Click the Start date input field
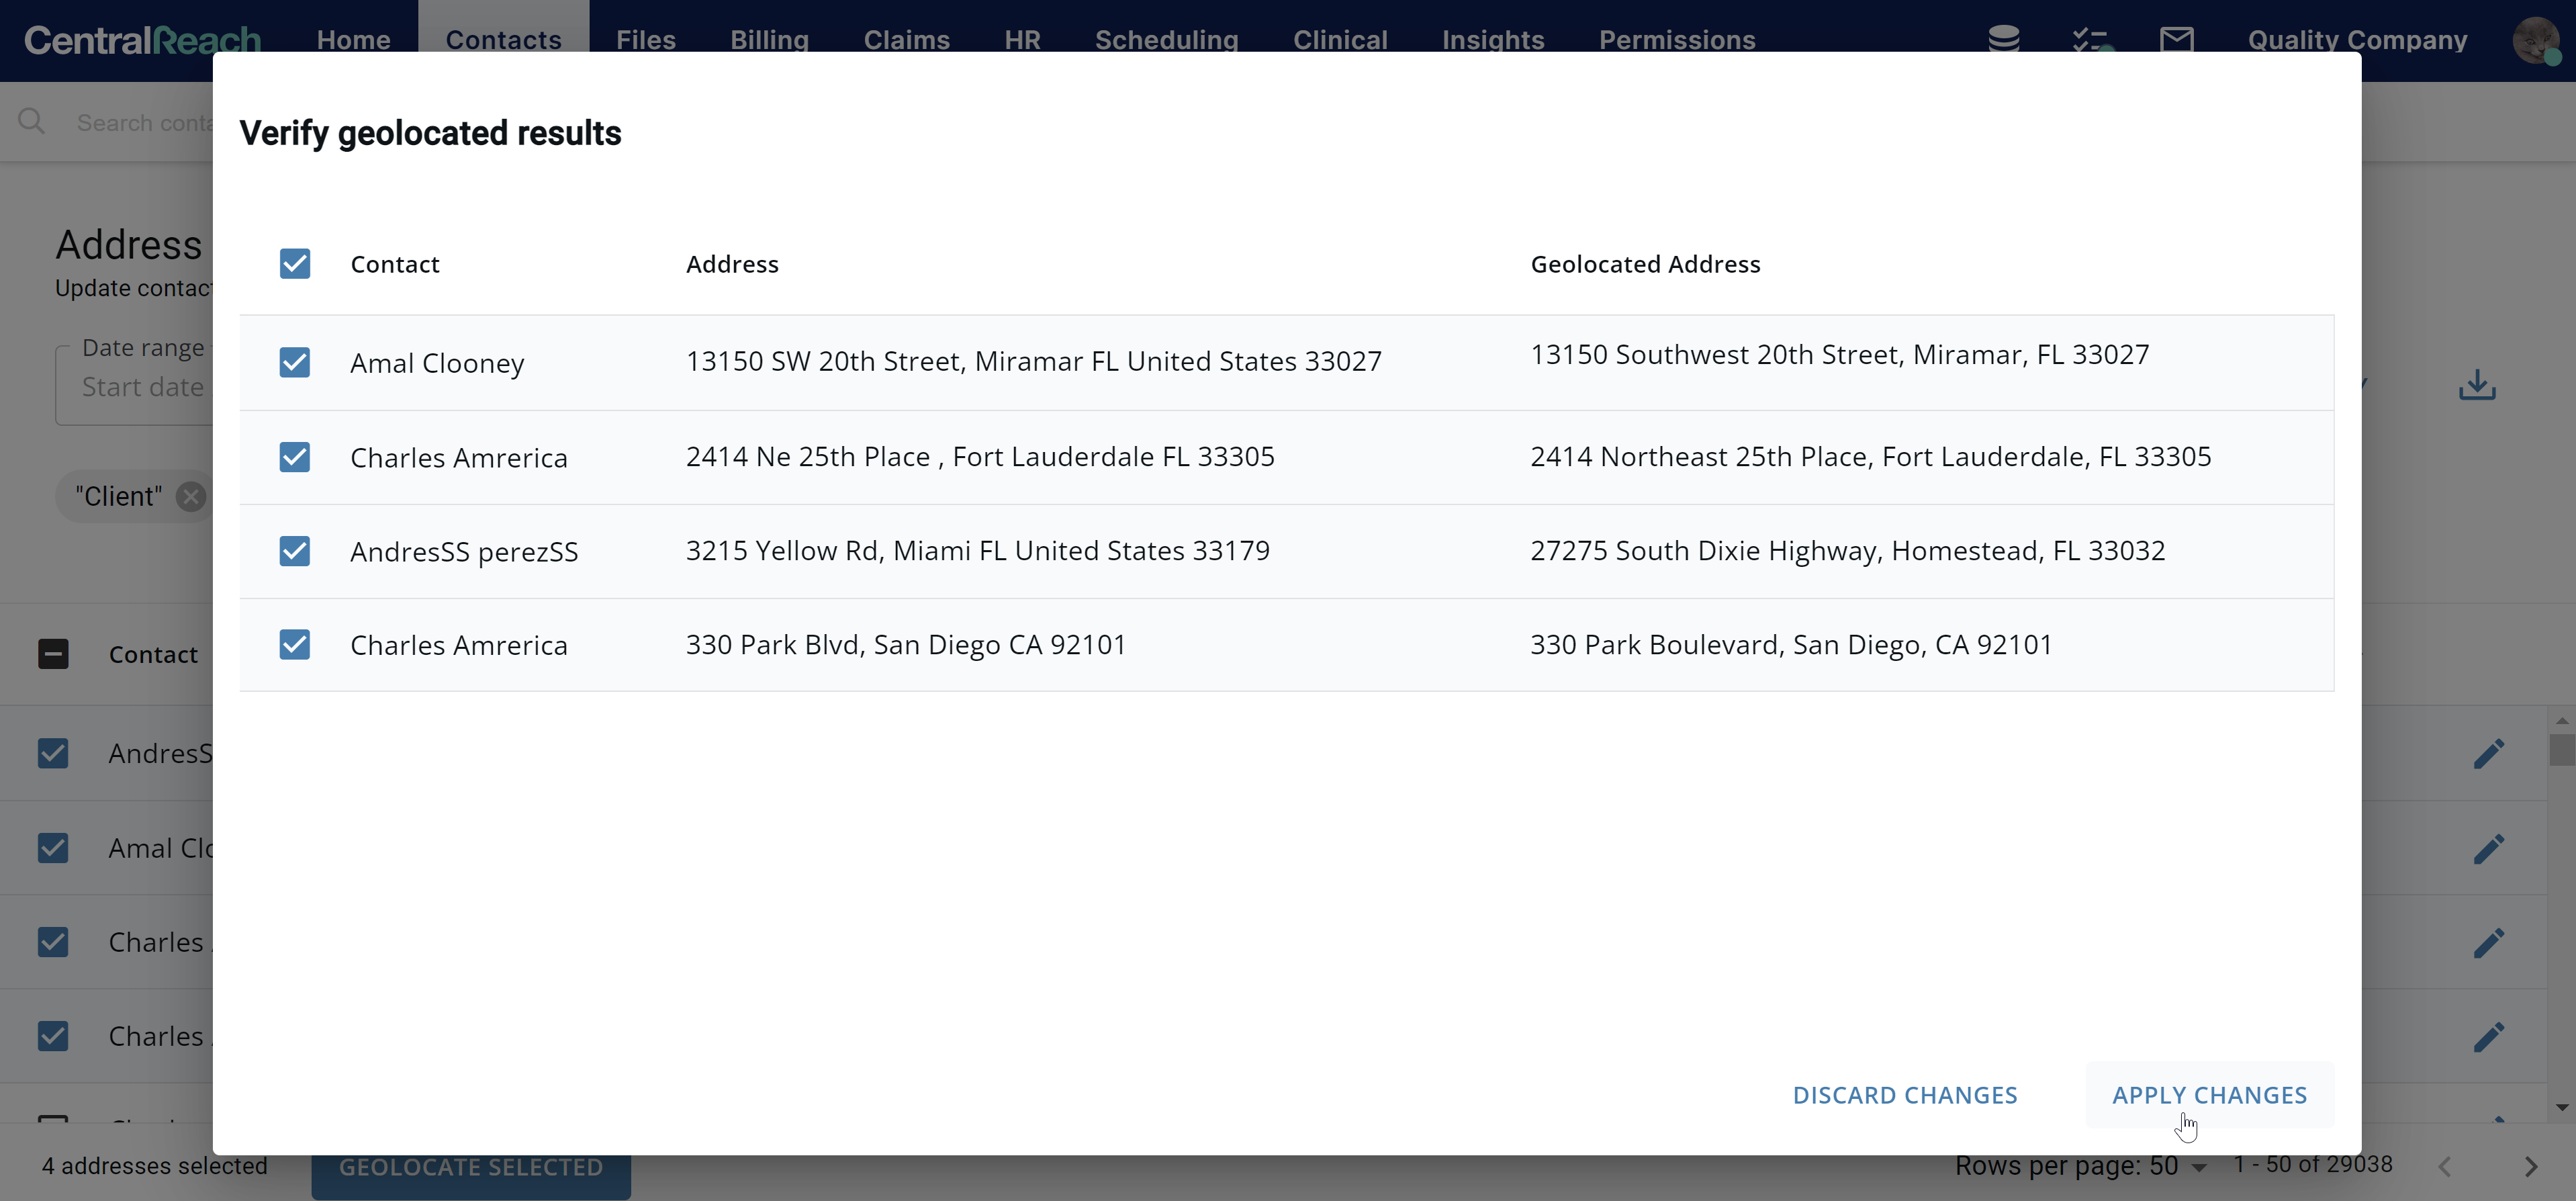The width and height of the screenshot is (2576, 1201). coord(134,386)
